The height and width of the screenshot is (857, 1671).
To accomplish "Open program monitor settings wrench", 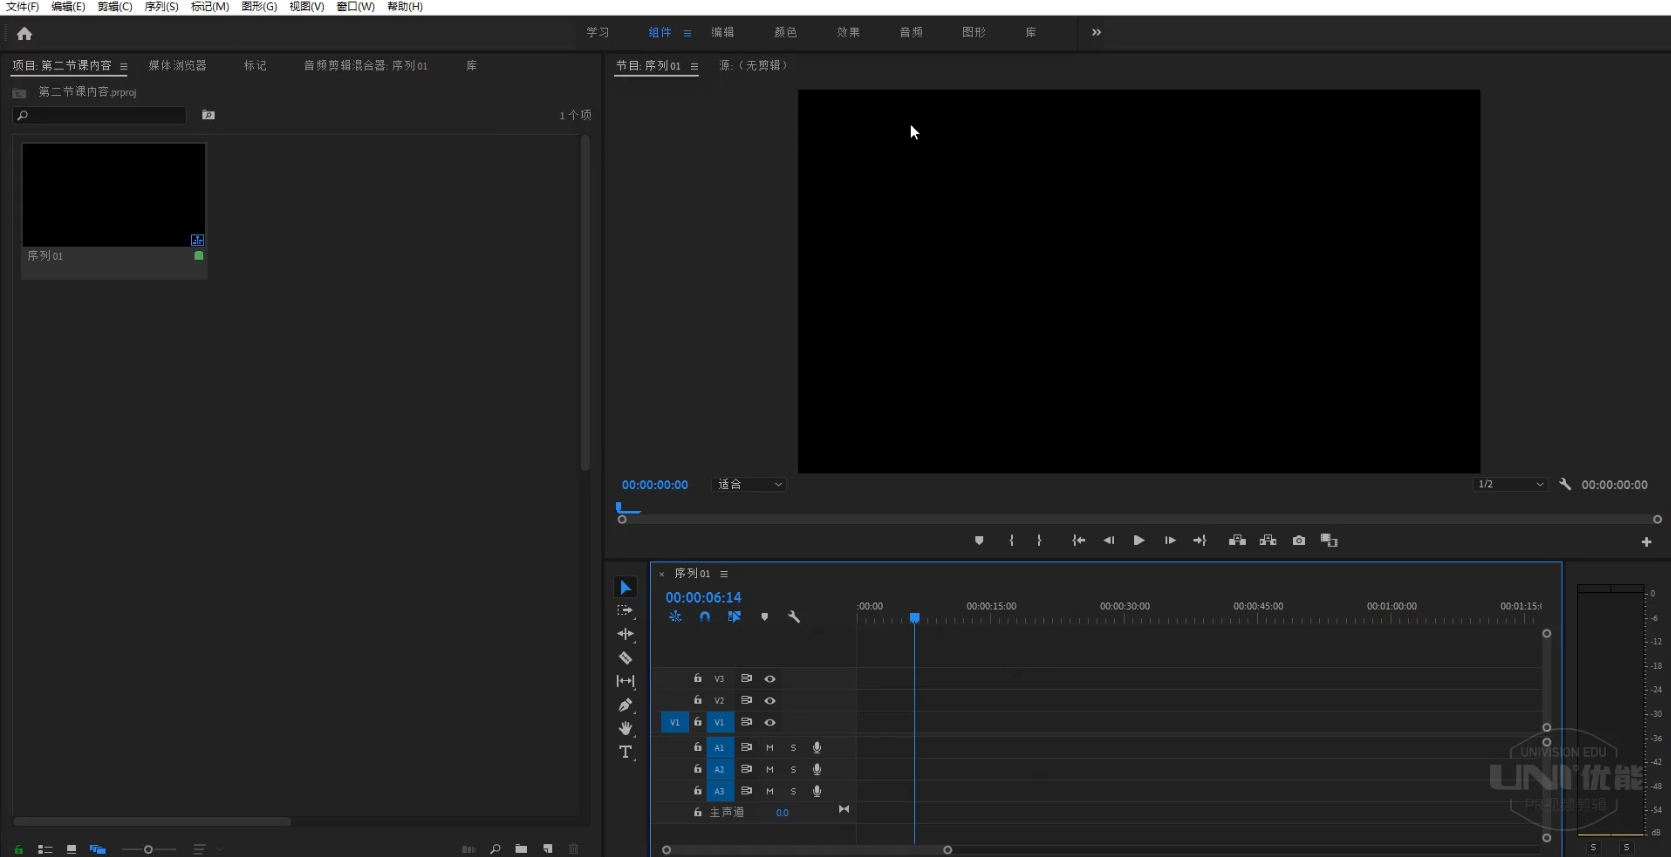I will tap(1565, 484).
